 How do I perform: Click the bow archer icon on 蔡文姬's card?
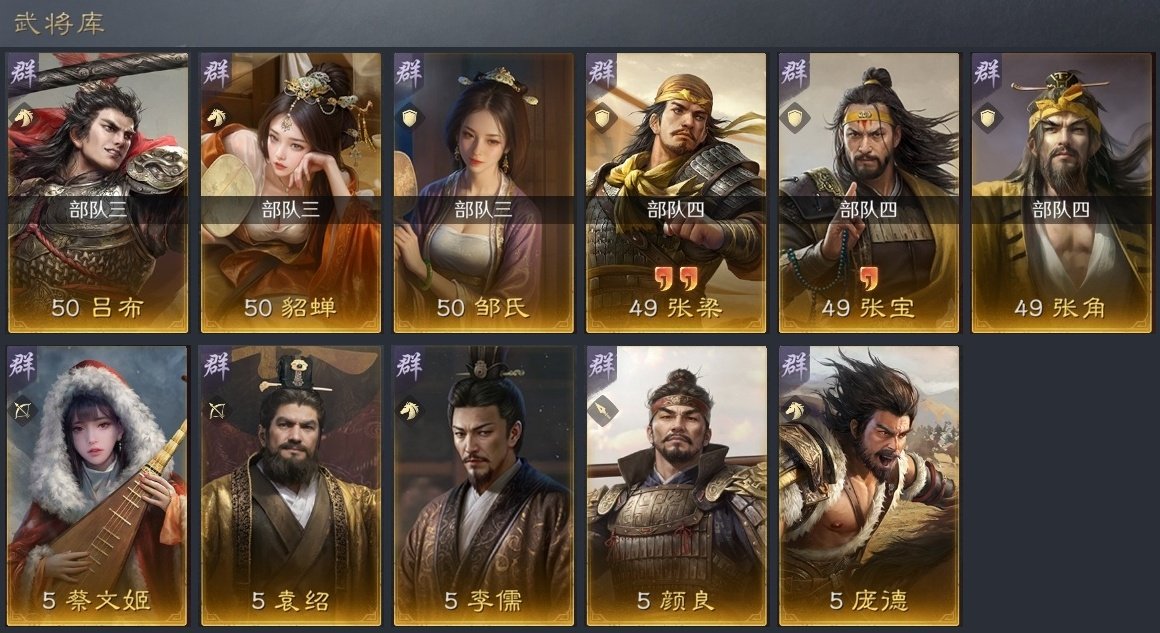[24, 410]
